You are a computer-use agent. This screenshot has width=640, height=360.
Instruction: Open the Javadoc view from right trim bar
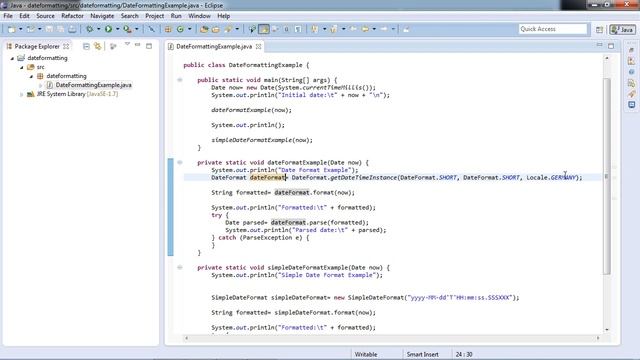(x=632, y=72)
